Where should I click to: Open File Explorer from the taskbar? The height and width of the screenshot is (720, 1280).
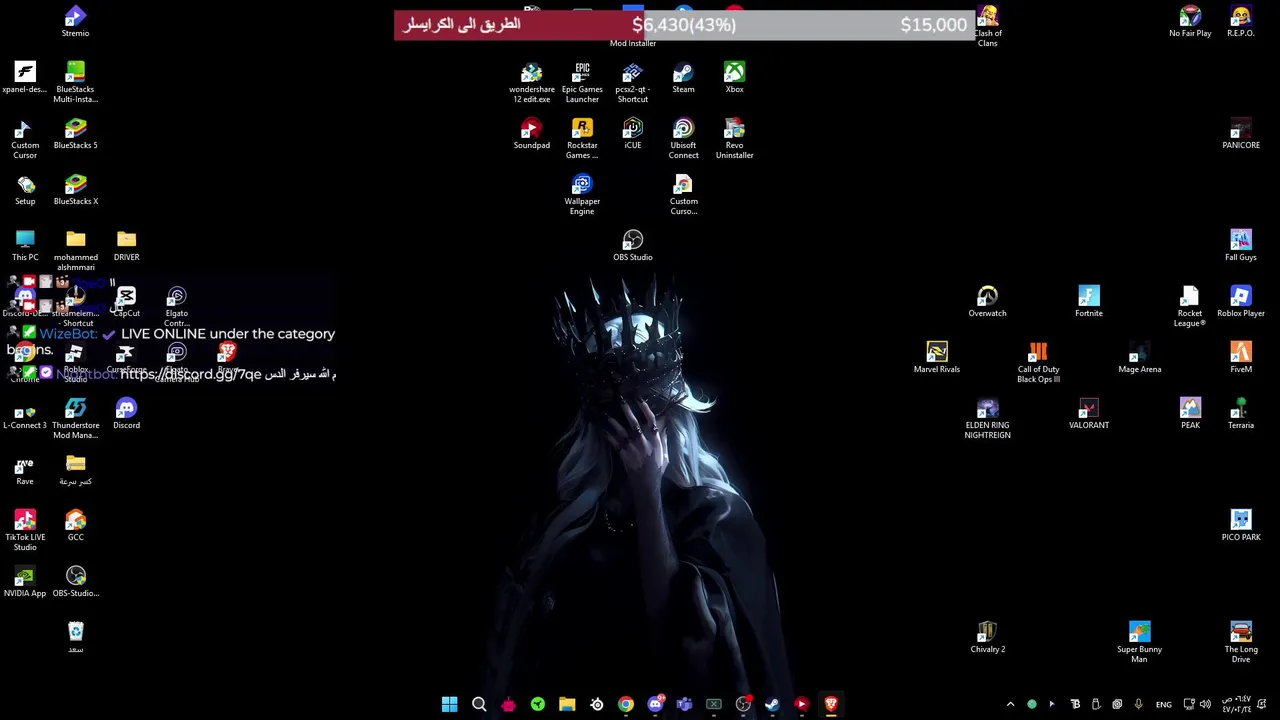pos(567,704)
